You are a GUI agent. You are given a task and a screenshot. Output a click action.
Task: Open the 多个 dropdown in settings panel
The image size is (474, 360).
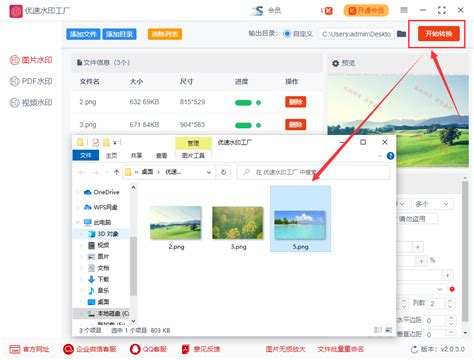tap(432, 204)
